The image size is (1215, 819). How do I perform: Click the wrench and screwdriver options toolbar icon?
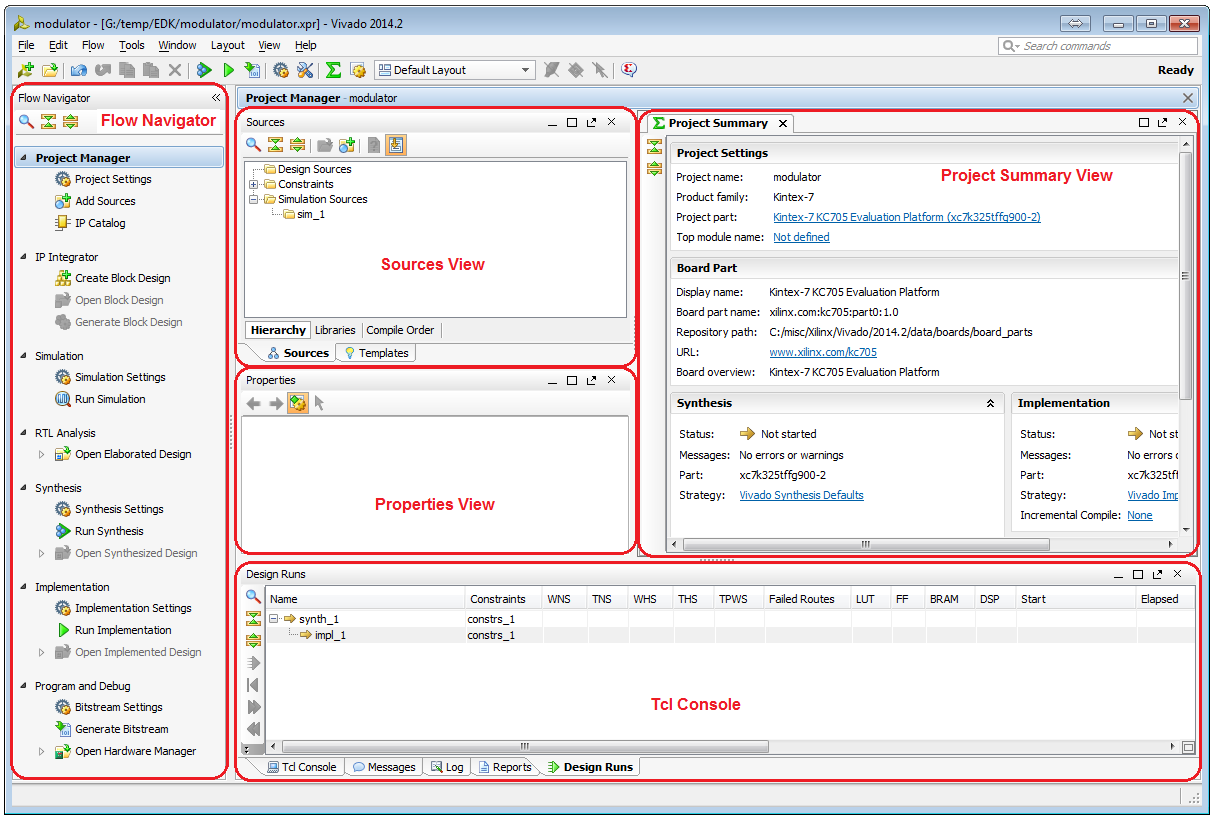[305, 70]
